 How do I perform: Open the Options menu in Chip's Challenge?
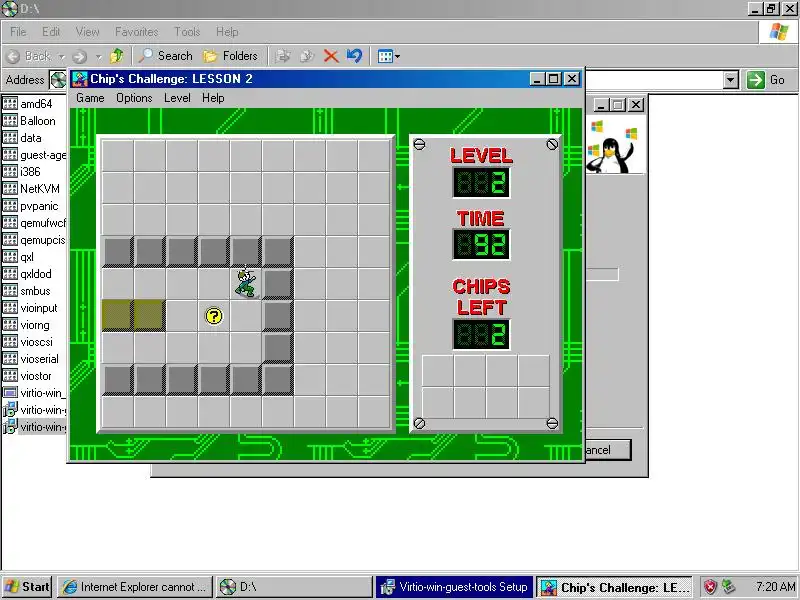(x=134, y=98)
